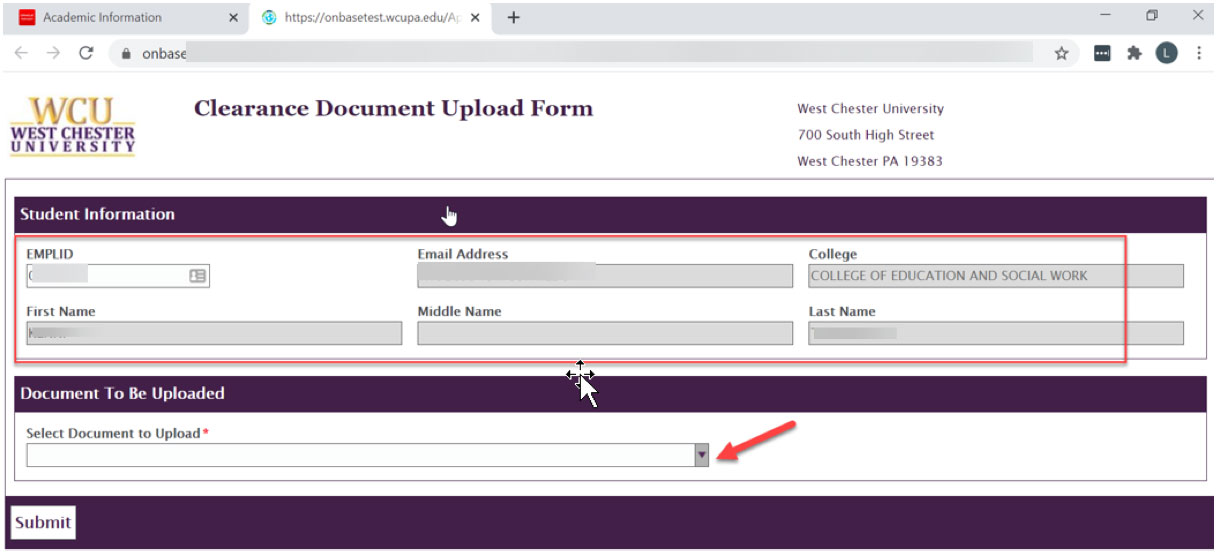Screen dimensions: 1218x553
Task: Open the Chrome profile avatar
Action: pyautogui.click(x=1166, y=54)
